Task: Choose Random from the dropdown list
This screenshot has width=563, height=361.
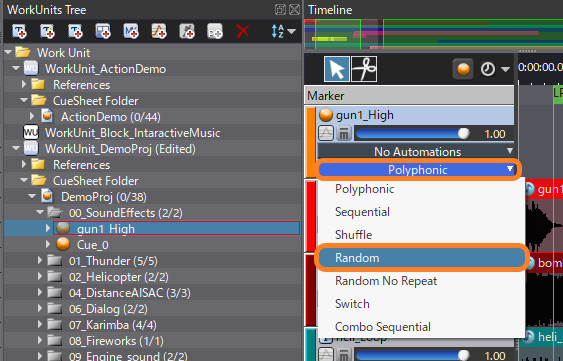Action: (x=421, y=258)
